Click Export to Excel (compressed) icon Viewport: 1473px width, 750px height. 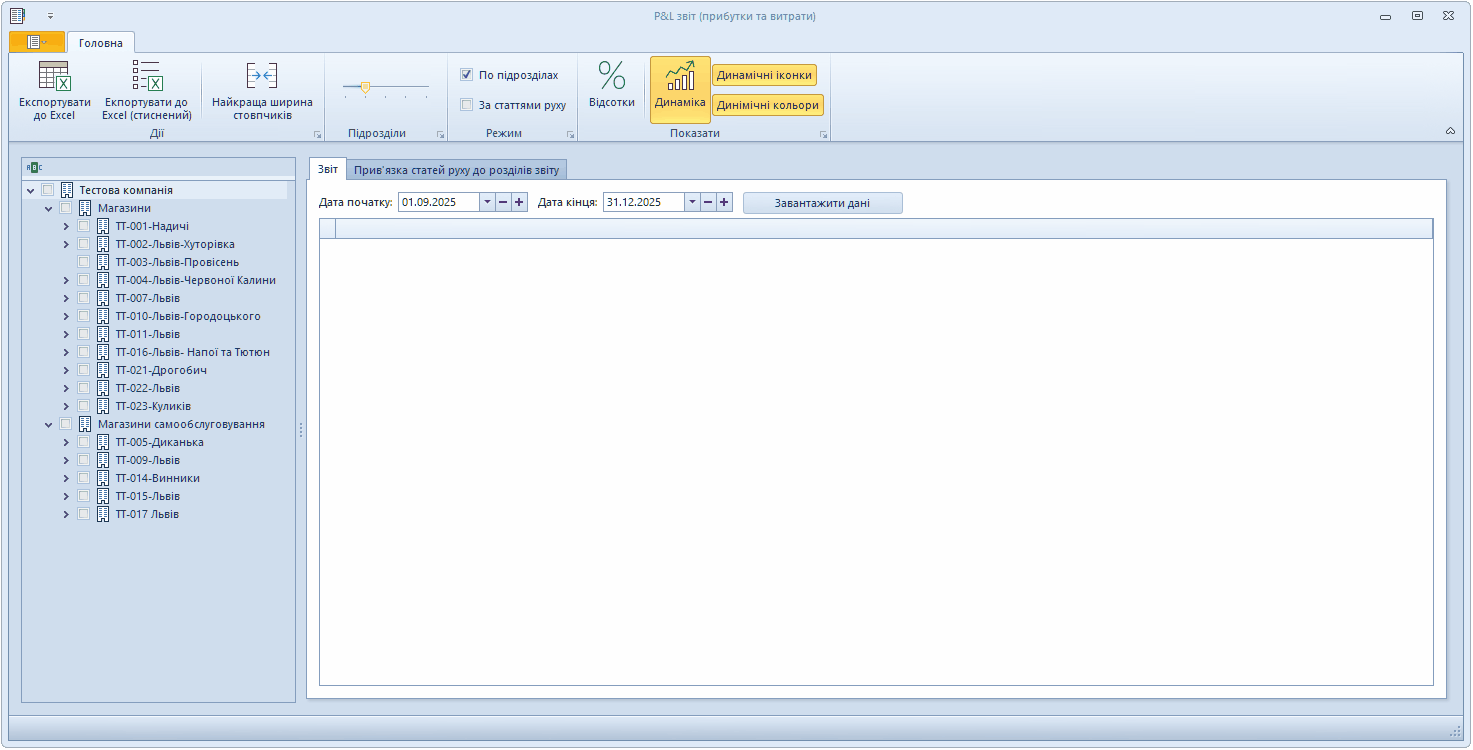(x=146, y=77)
